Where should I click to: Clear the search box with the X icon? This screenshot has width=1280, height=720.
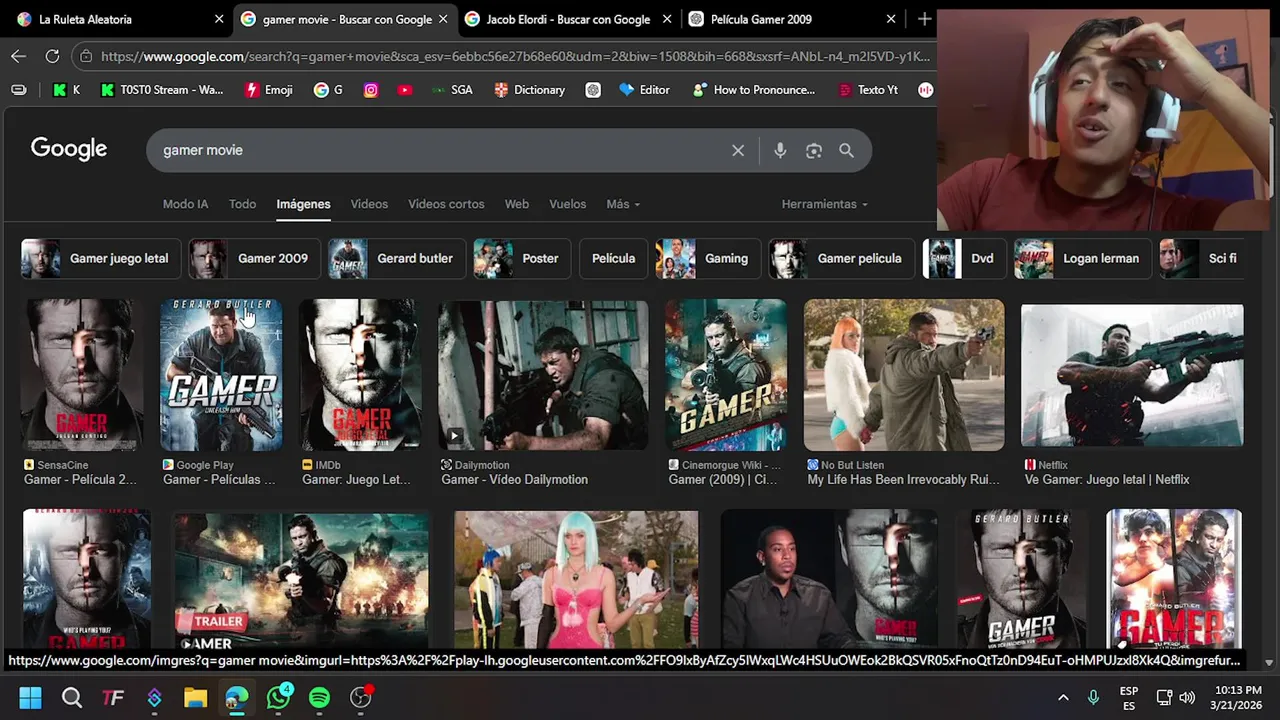pos(738,150)
